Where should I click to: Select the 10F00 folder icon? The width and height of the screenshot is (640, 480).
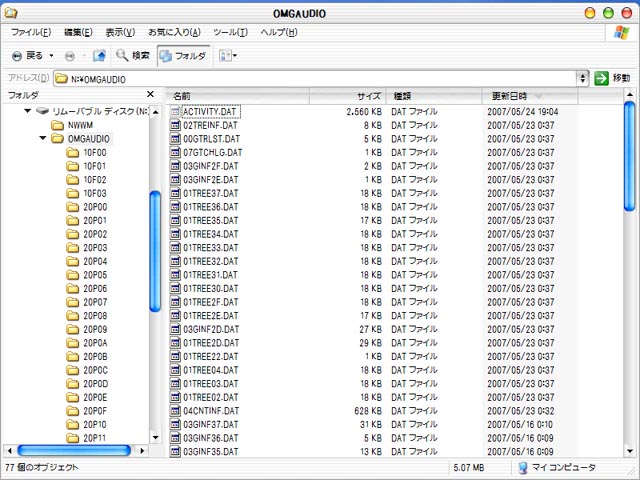72,153
